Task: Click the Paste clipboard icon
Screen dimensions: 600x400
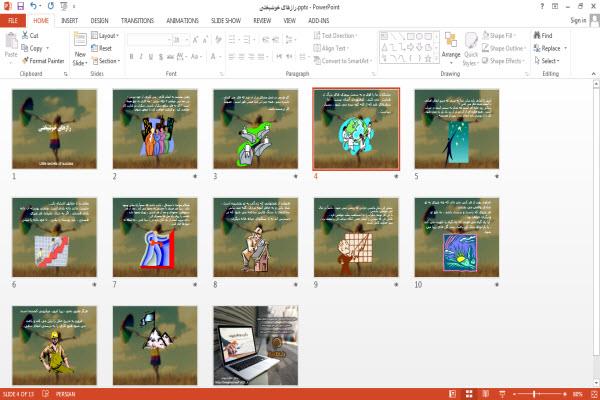Action: pos(11,41)
